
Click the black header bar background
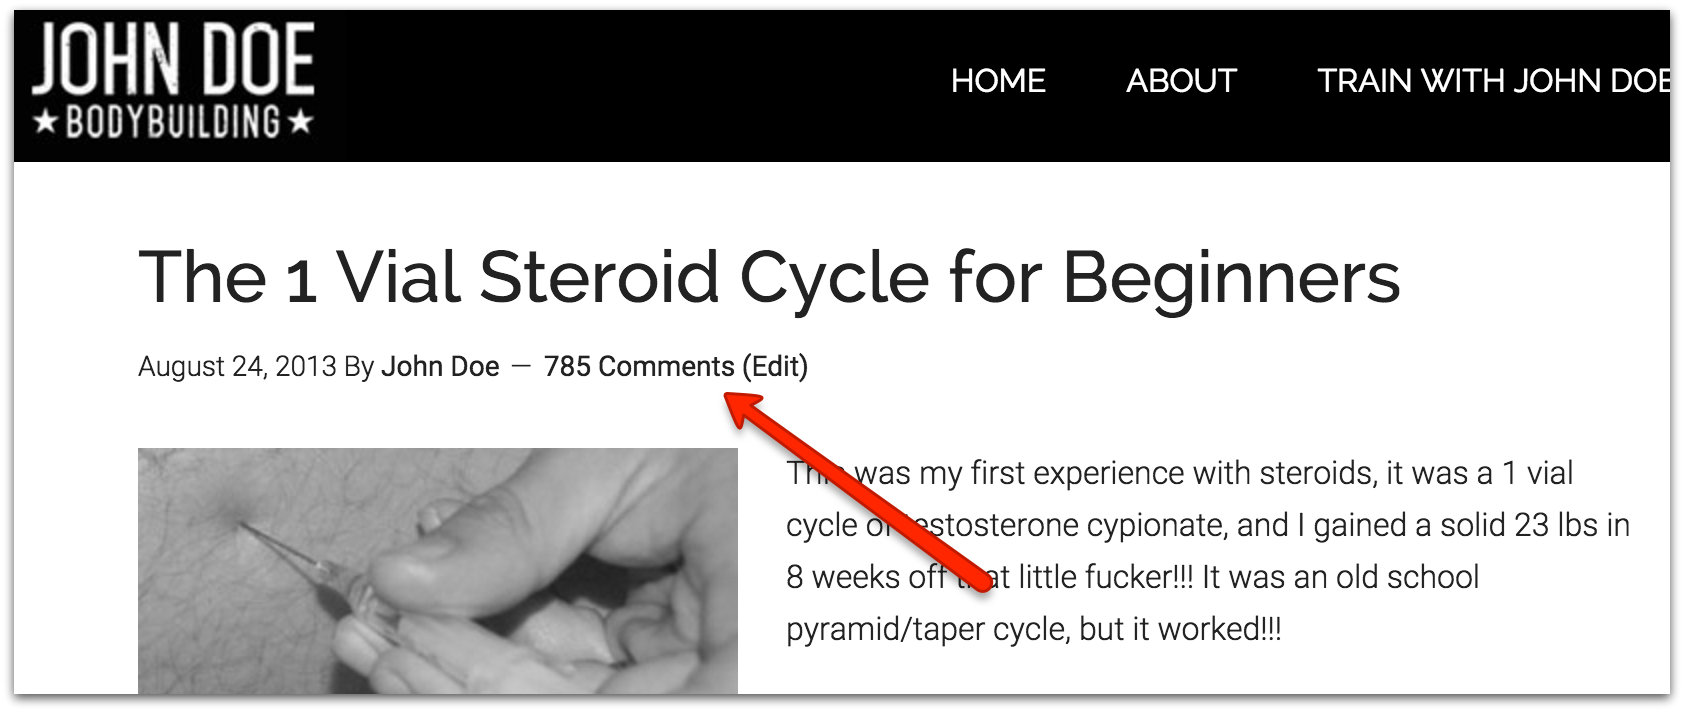[x=650, y=80]
